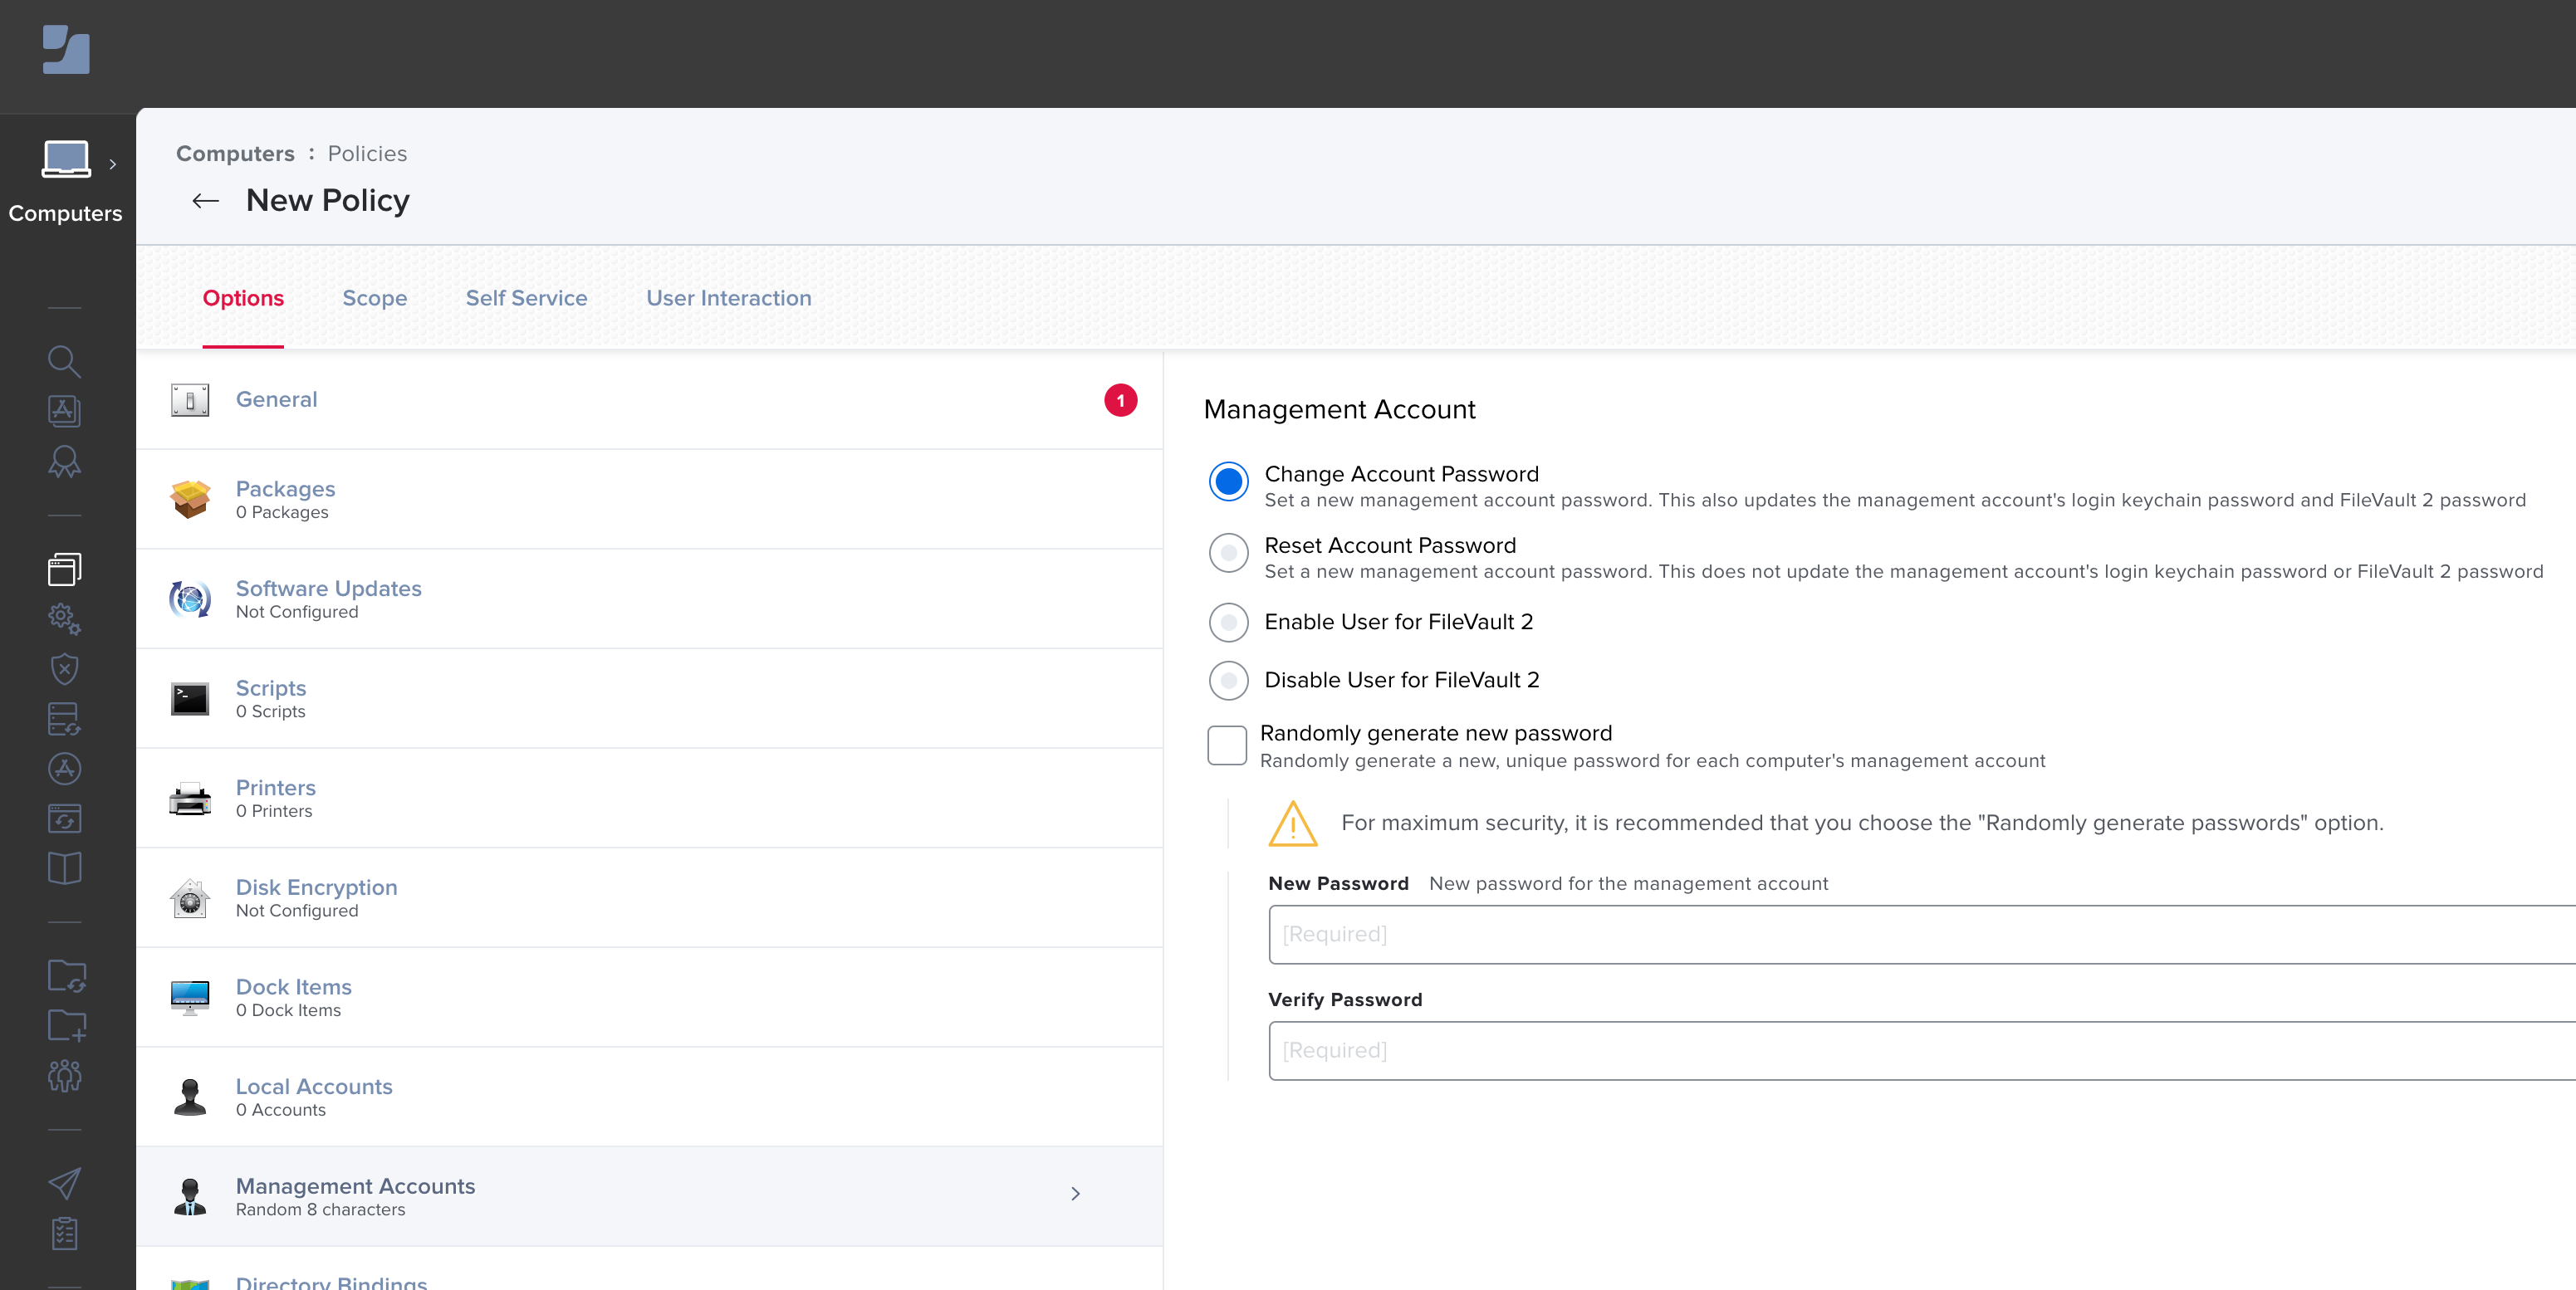Select the Management Accounts payload
Viewport: 2576px width, 1290px height.
[649, 1197]
